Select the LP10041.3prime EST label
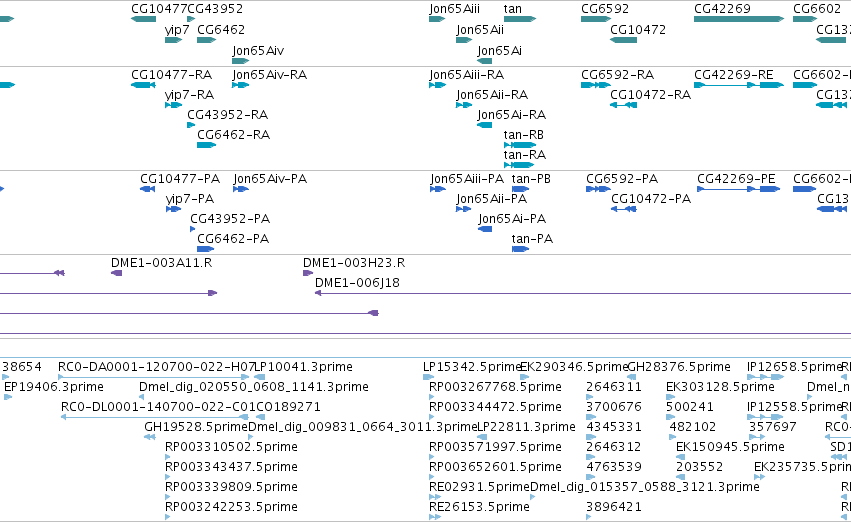This screenshot has width=851, height=522. (x=303, y=367)
